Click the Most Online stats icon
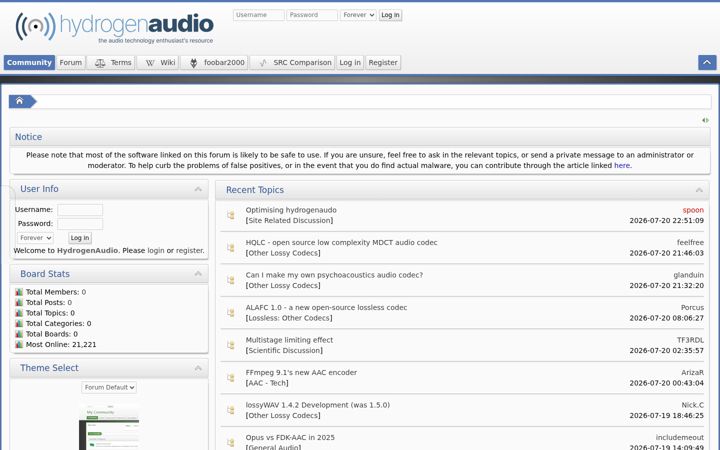Image resolution: width=720 pixels, height=450 pixels. [19, 344]
